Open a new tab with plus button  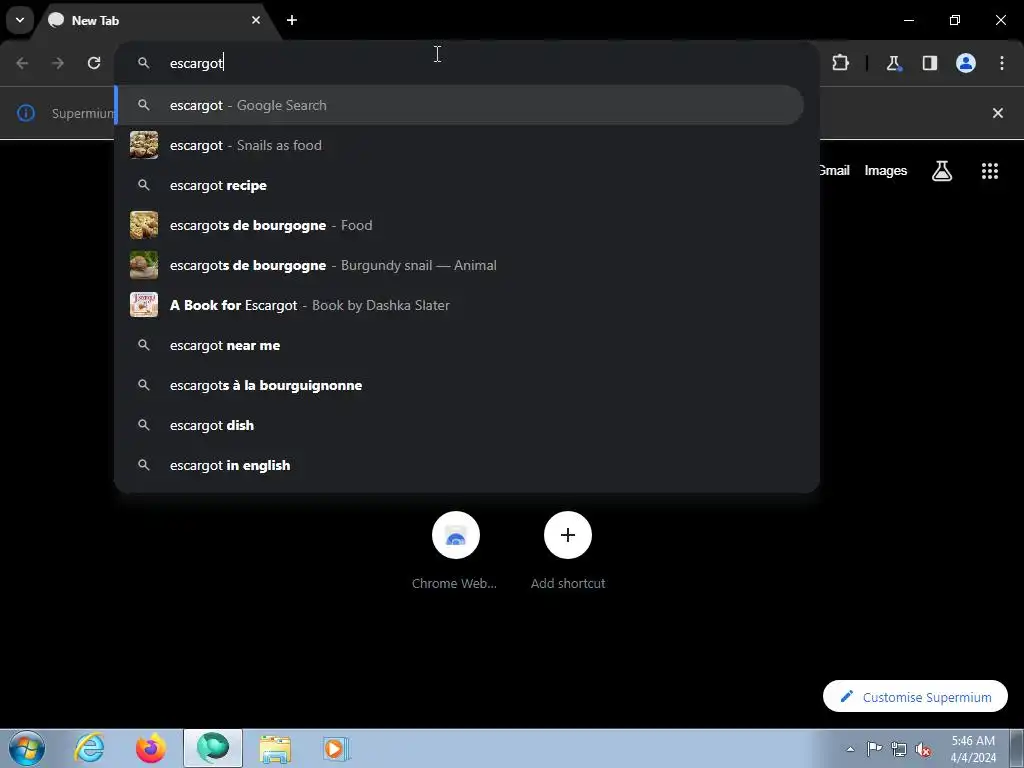tap(292, 20)
